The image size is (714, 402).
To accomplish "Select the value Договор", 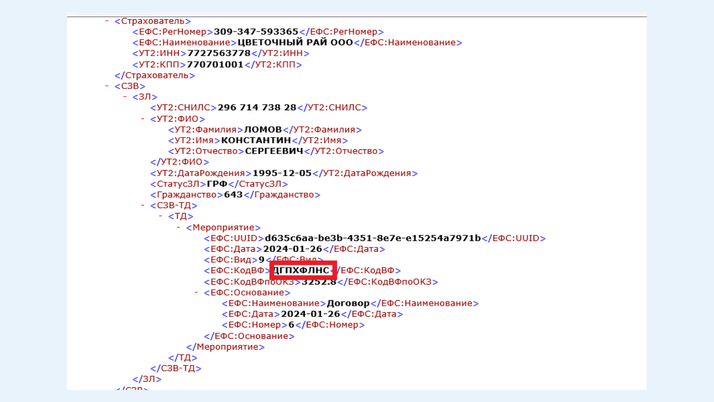I will pos(348,303).
